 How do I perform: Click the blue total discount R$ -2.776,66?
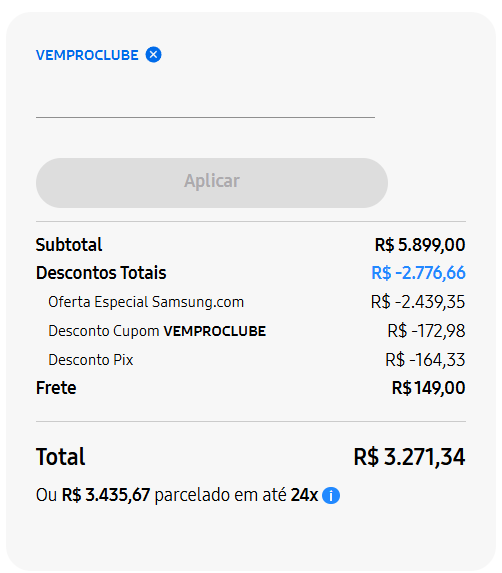click(x=418, y=273)
